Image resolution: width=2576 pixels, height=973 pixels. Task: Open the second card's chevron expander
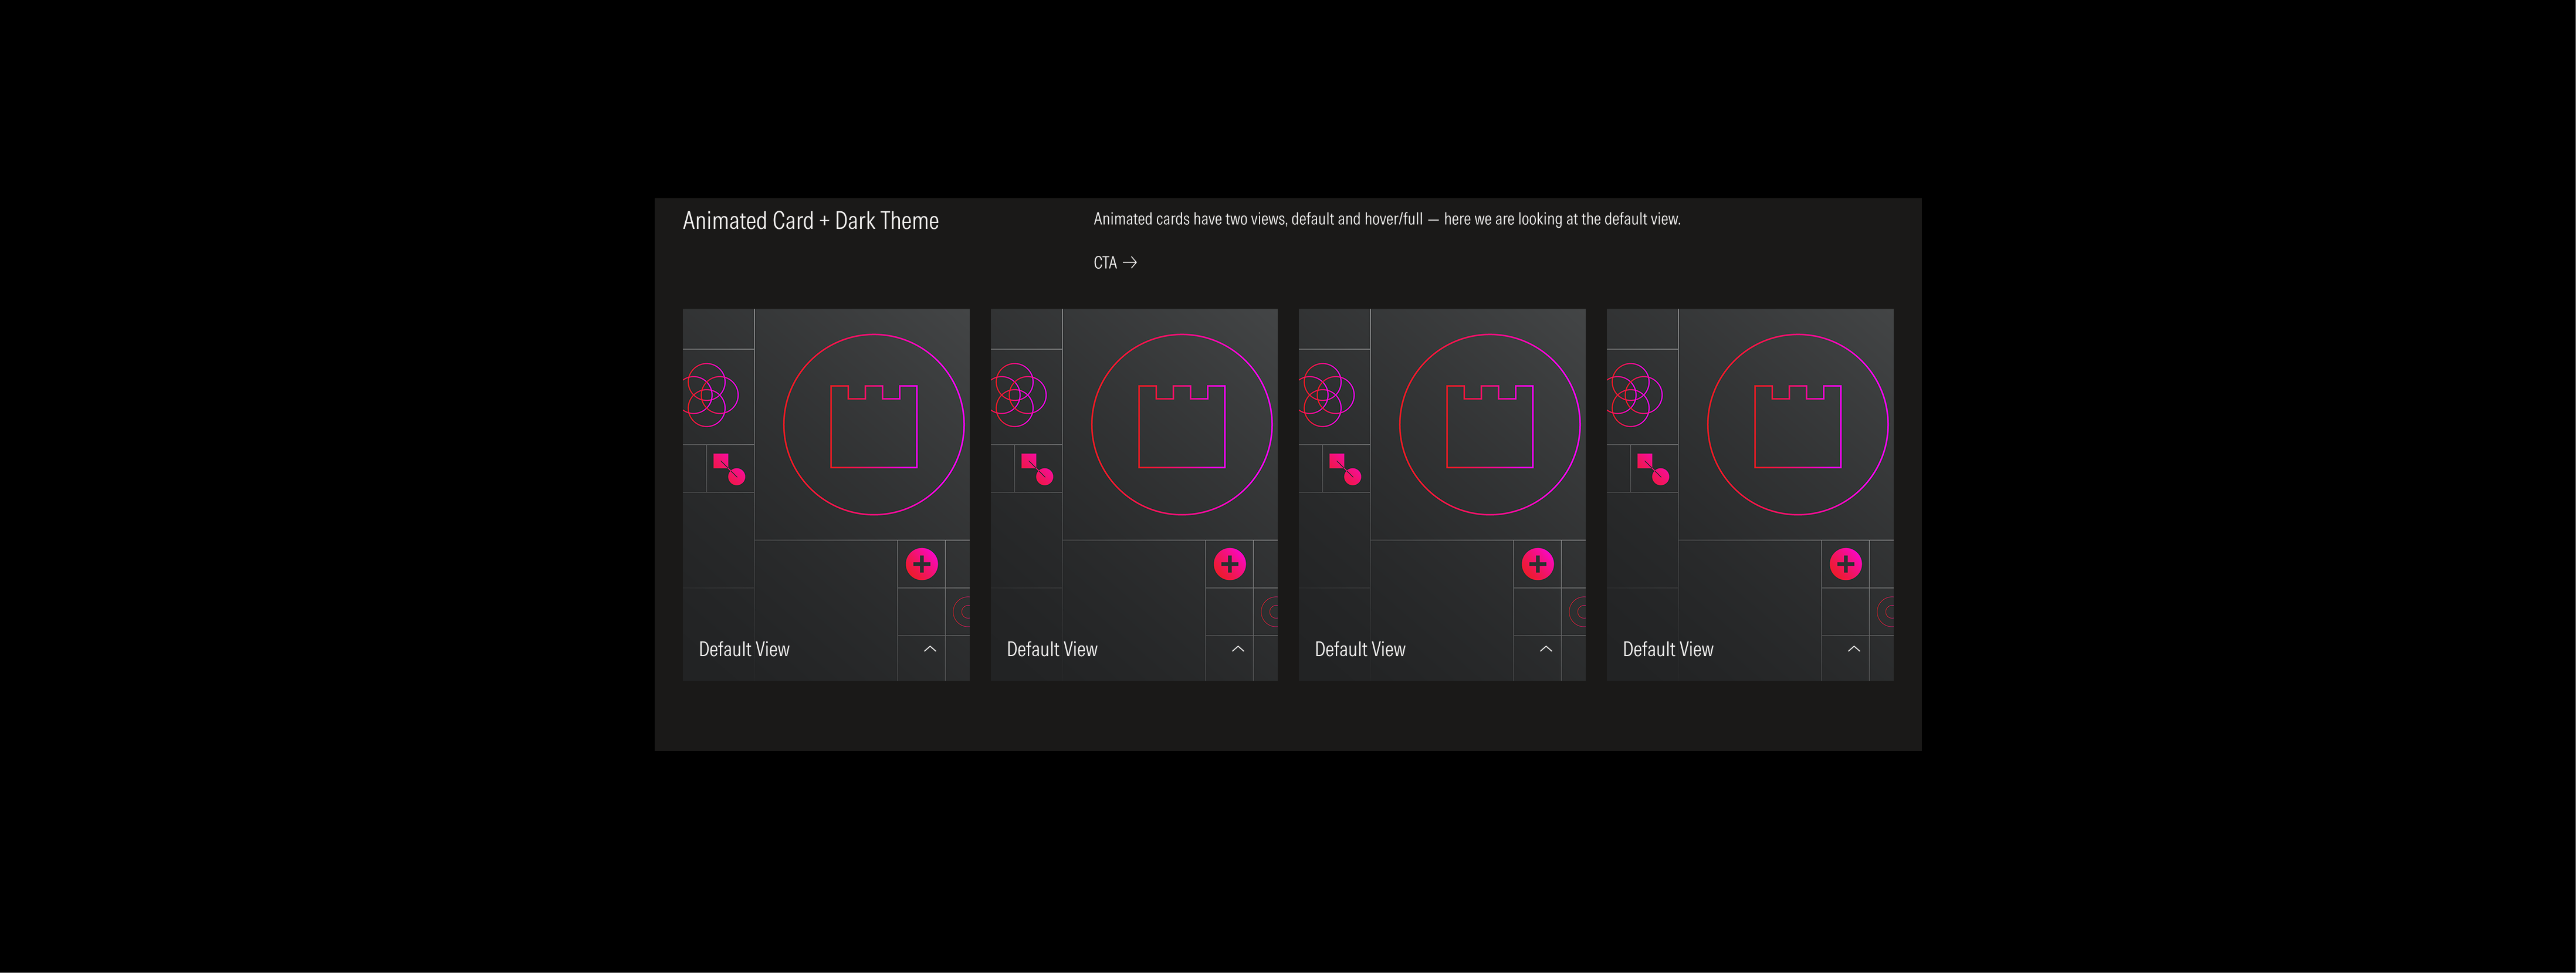tap(1238, 649)
